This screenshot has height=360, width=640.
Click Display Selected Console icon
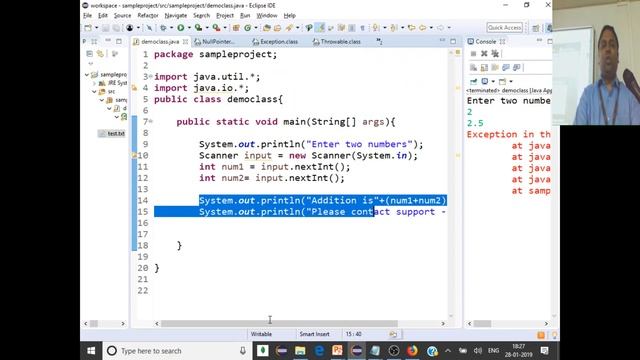tap(484, 81)
